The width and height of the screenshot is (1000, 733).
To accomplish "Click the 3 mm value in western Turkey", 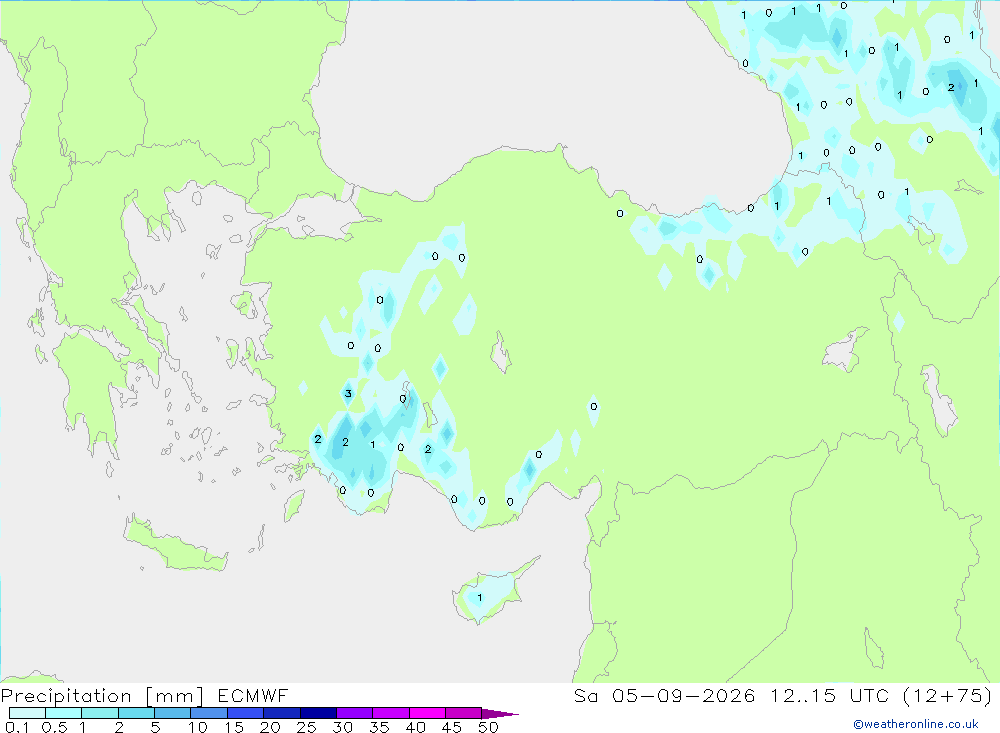I will coord(348,393).
